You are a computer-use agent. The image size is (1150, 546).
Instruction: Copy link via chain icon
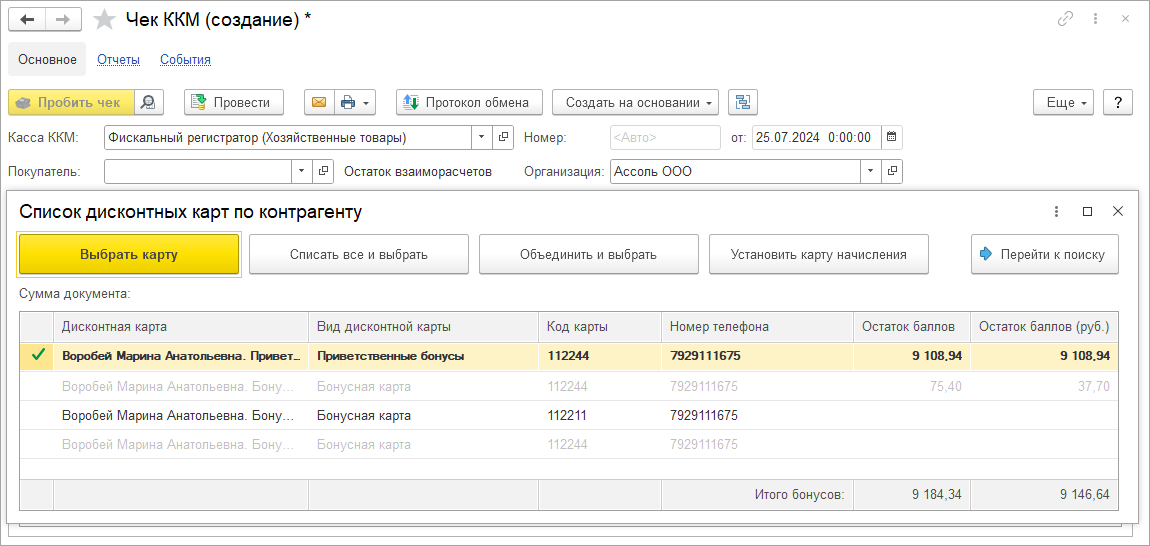[1066, 19]
